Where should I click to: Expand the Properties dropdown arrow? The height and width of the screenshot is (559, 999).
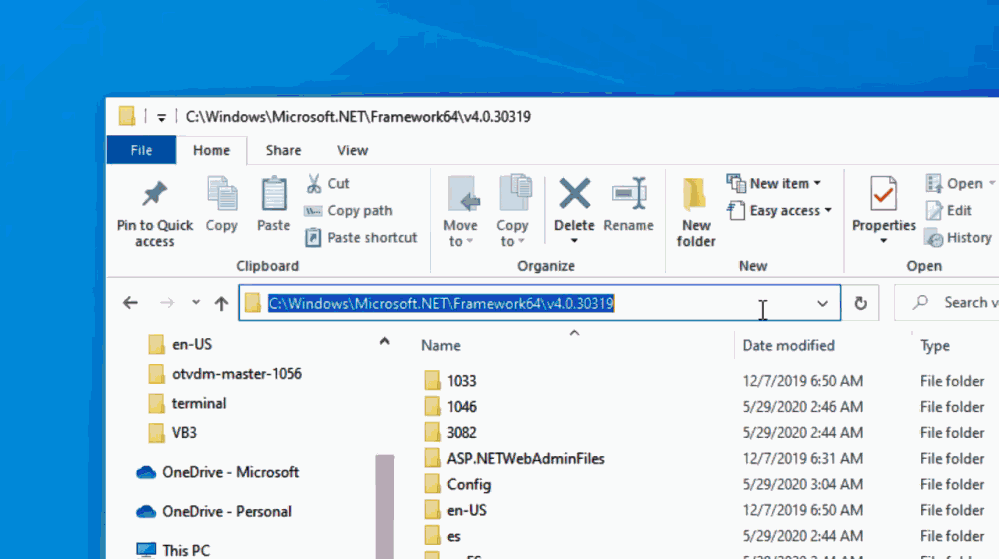click(x=884, y=241)
